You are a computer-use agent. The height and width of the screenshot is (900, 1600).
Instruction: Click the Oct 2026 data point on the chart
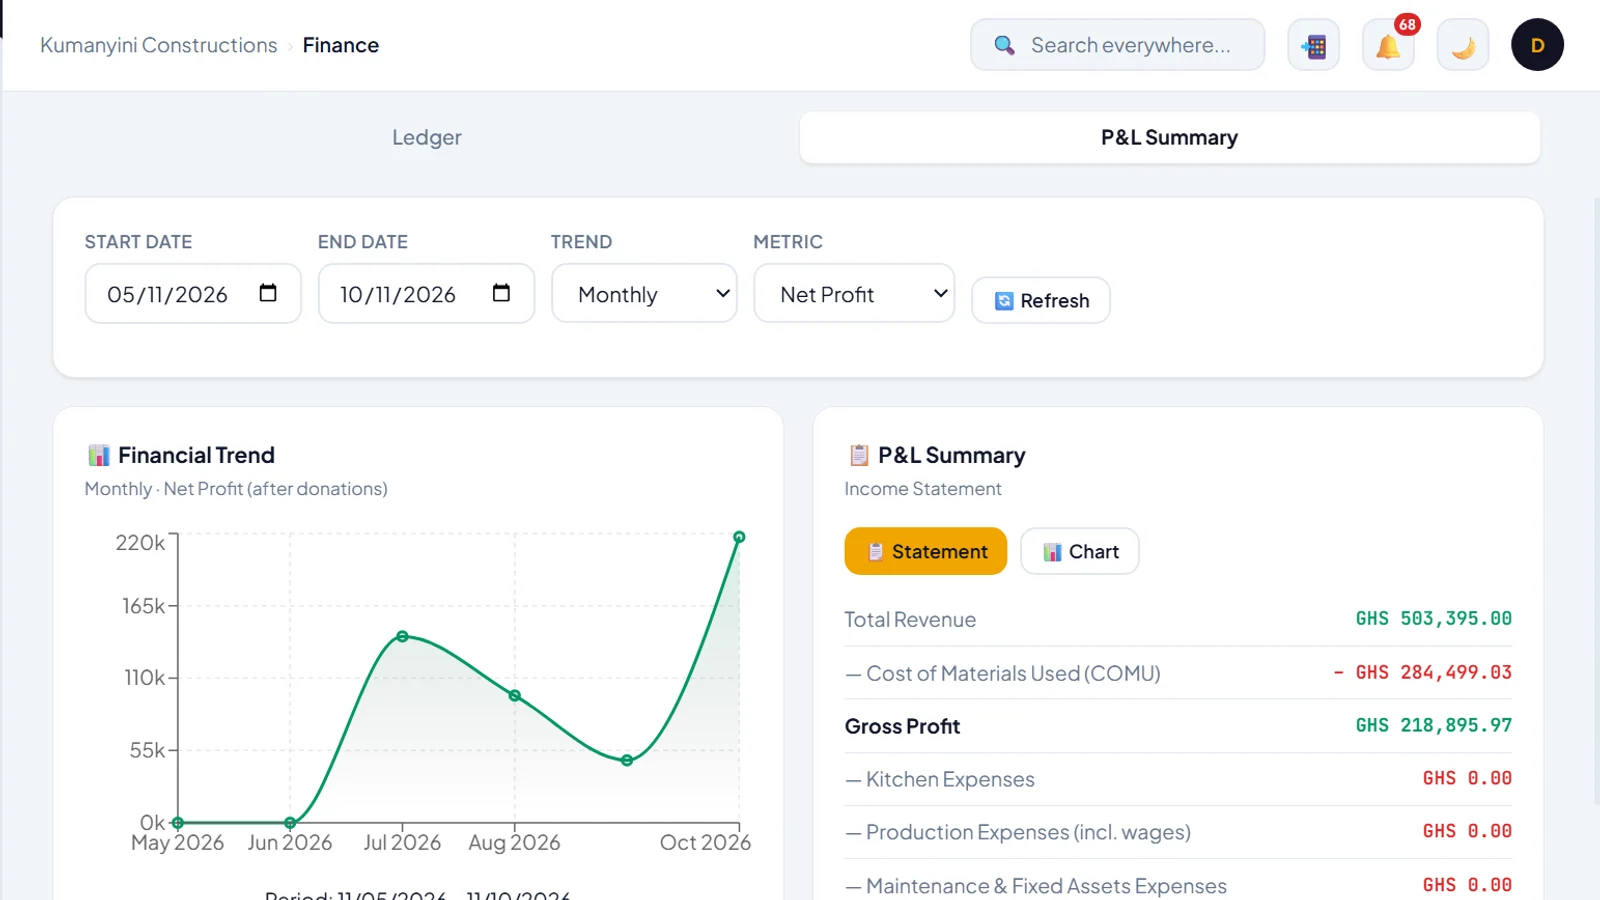[739, 537]
